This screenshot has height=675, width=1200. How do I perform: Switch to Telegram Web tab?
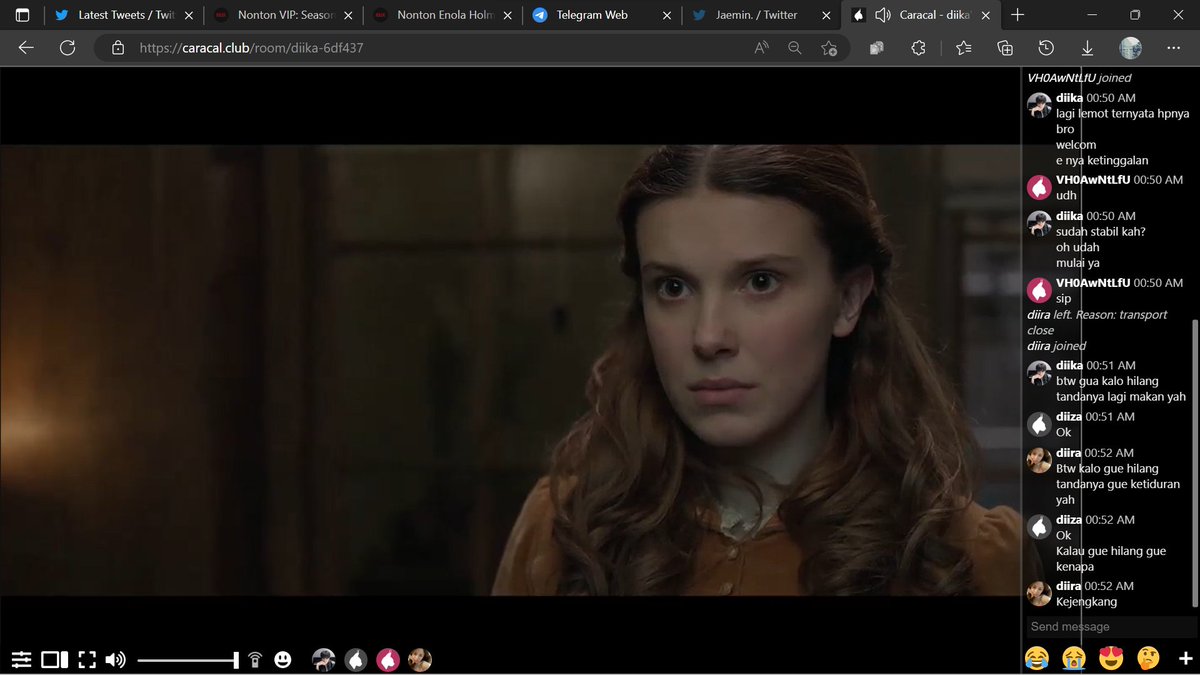[x=600, y=15]
